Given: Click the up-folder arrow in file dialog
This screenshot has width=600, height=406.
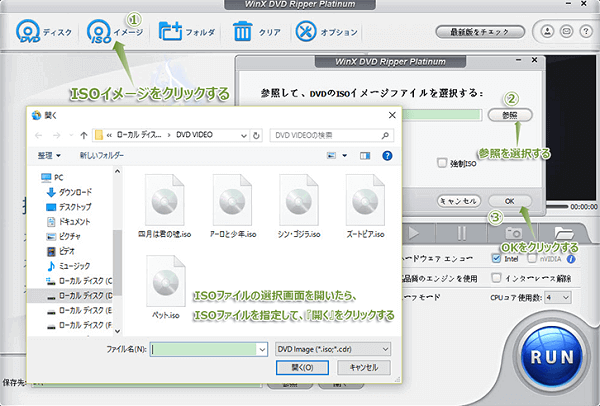Looking at the screenshot, I should pos(84,135).
